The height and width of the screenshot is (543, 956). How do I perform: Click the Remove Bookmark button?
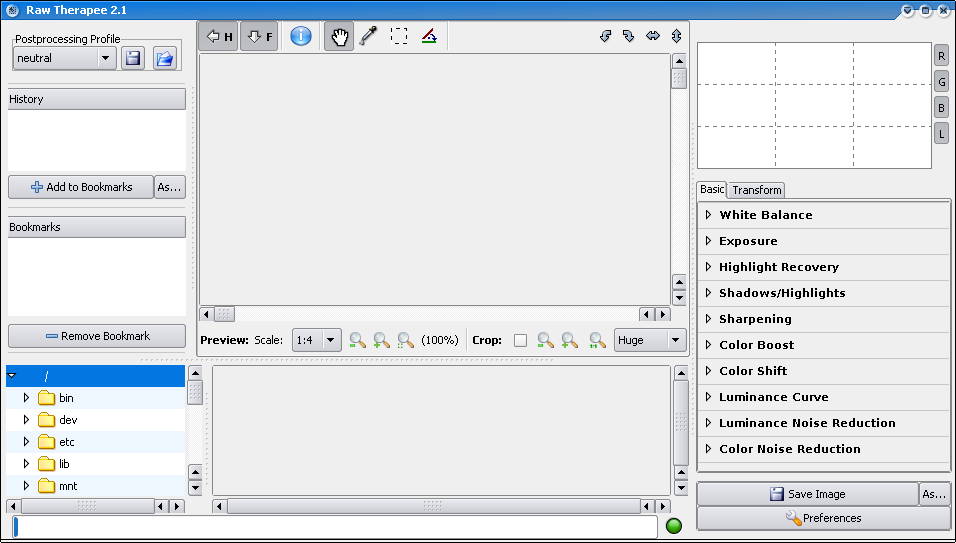(x=97, y=336)
